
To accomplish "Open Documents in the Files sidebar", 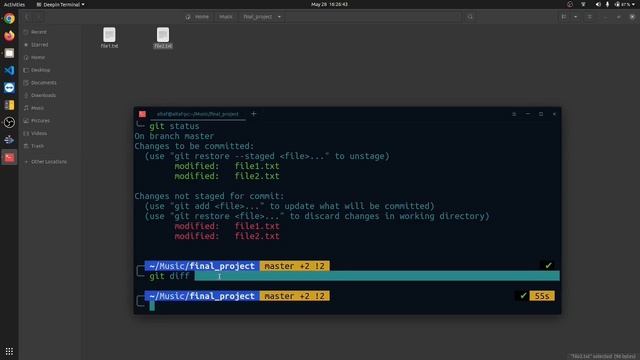I will pyautogui.click(x=44, y=82).
